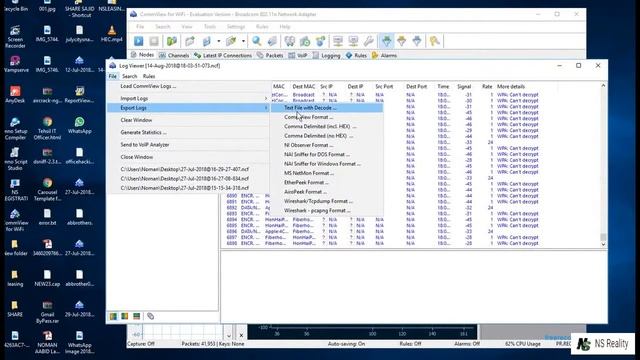Click the Log Viewer vertical scrollbar down arrow
The height and width of the screenshot is (360, 640).
coord(603,244)
